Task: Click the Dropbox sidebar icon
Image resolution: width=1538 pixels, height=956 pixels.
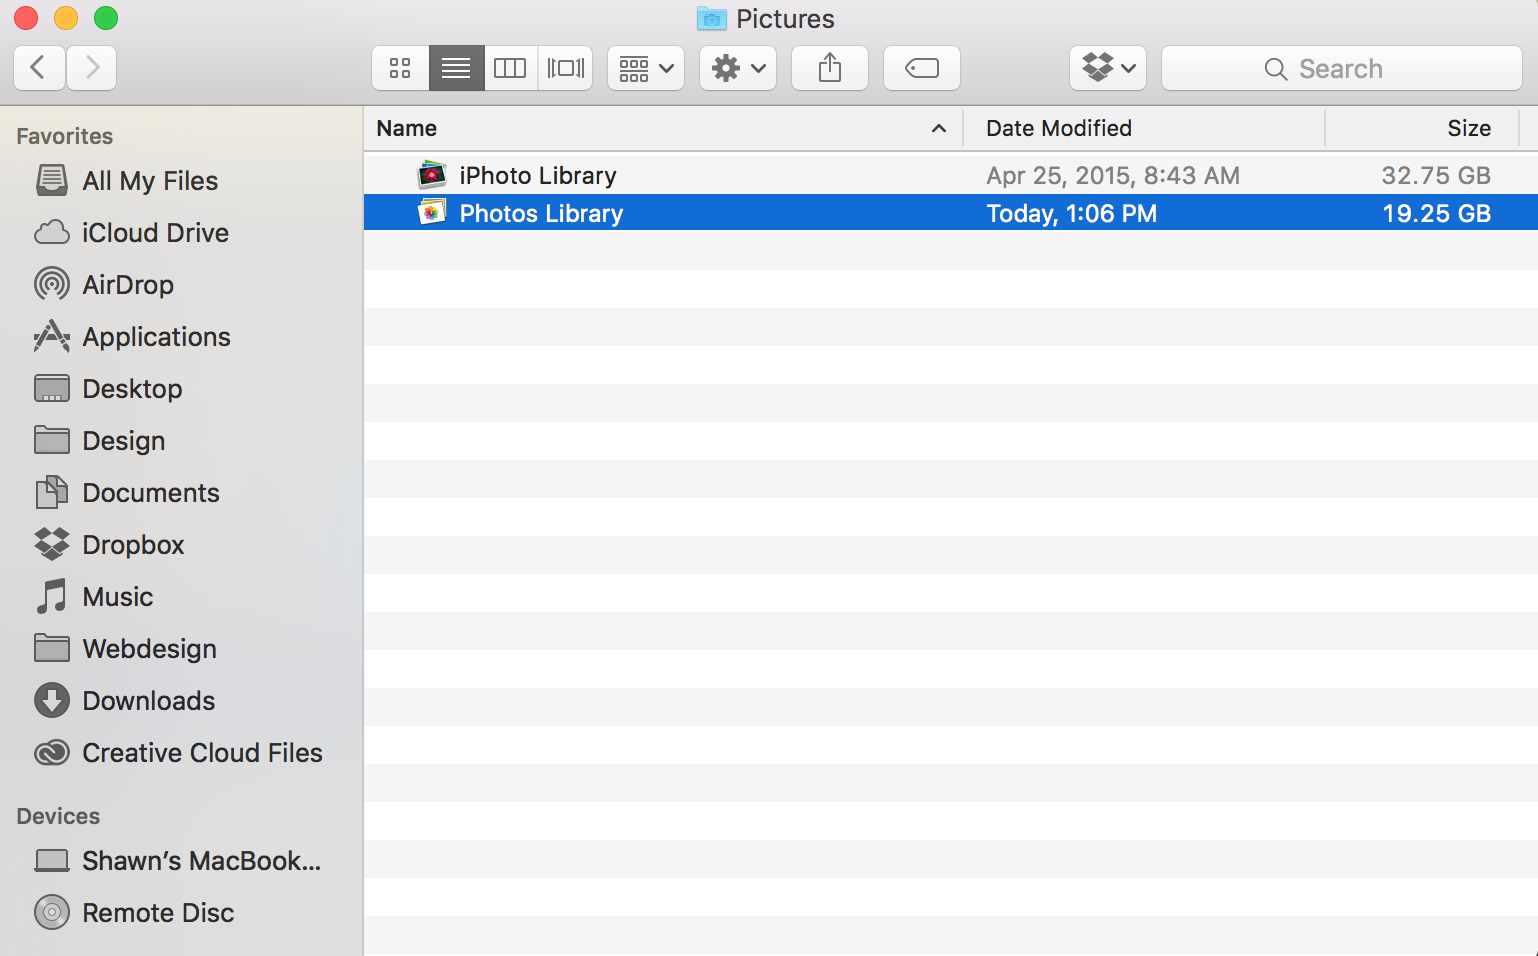Action: [x=52, y=545]
